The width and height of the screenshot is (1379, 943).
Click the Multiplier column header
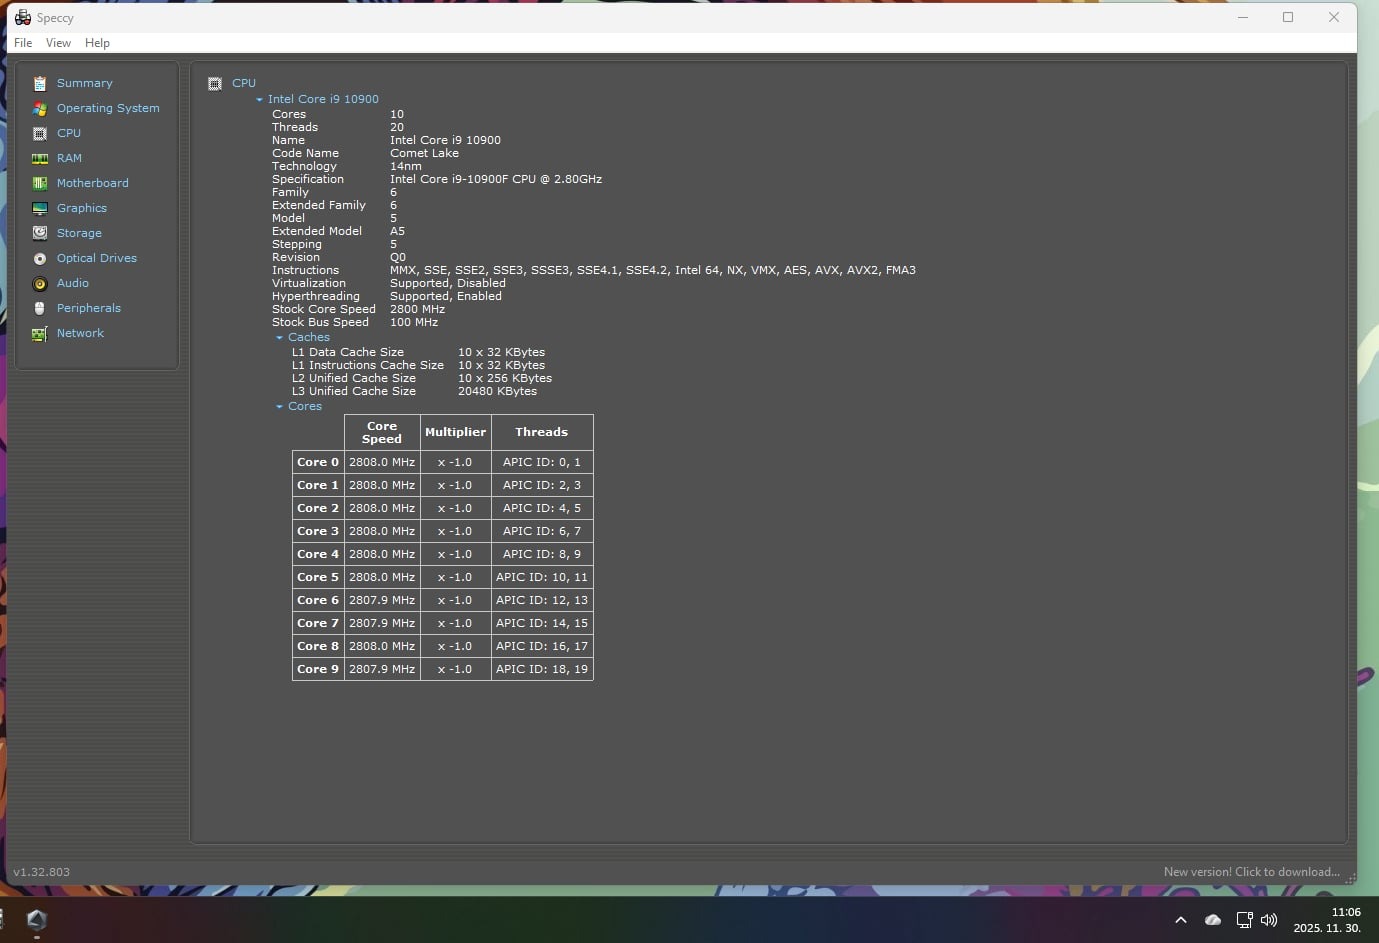(455, 432)
